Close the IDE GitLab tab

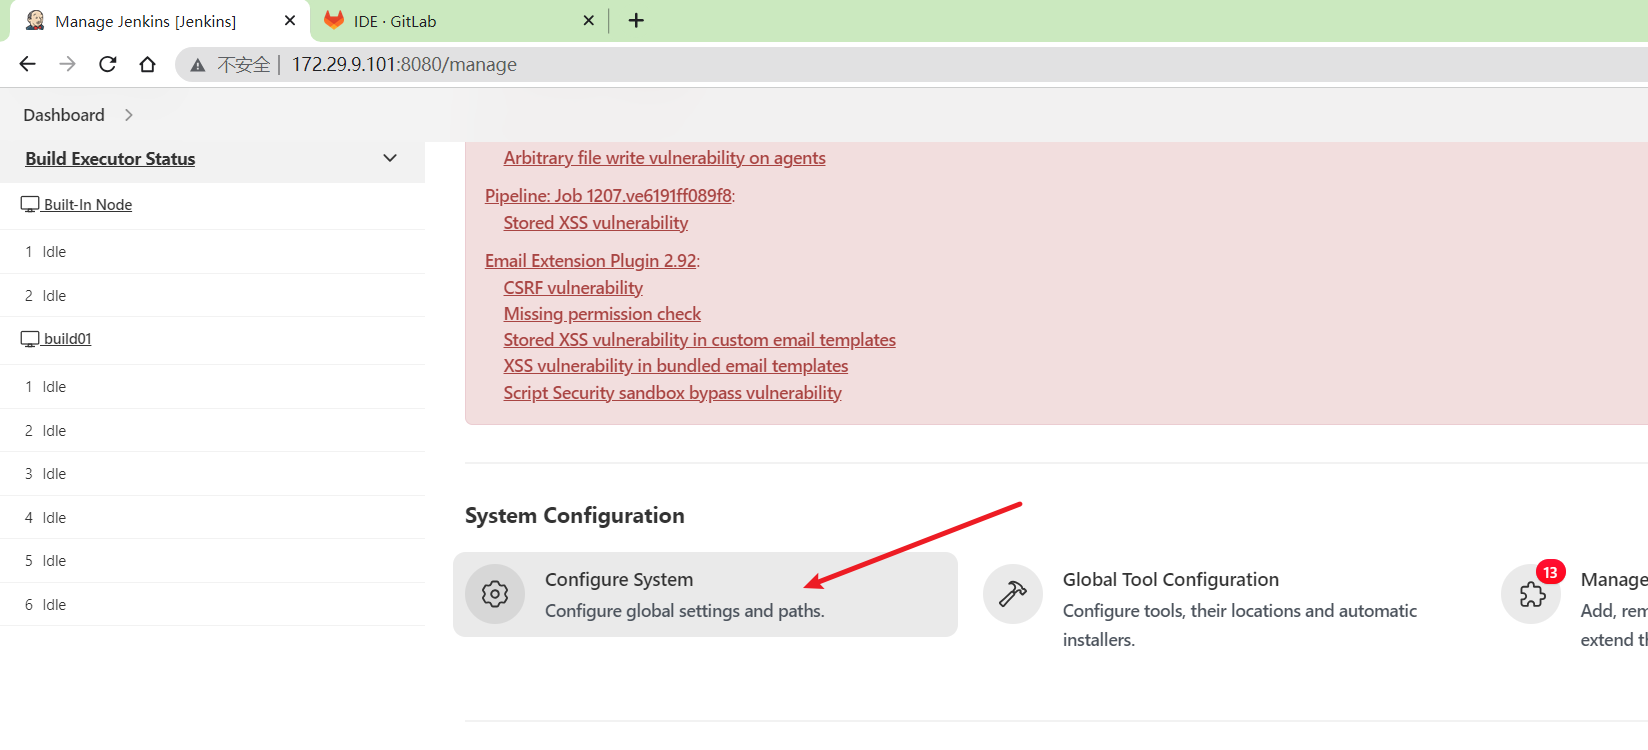point(589,20)
